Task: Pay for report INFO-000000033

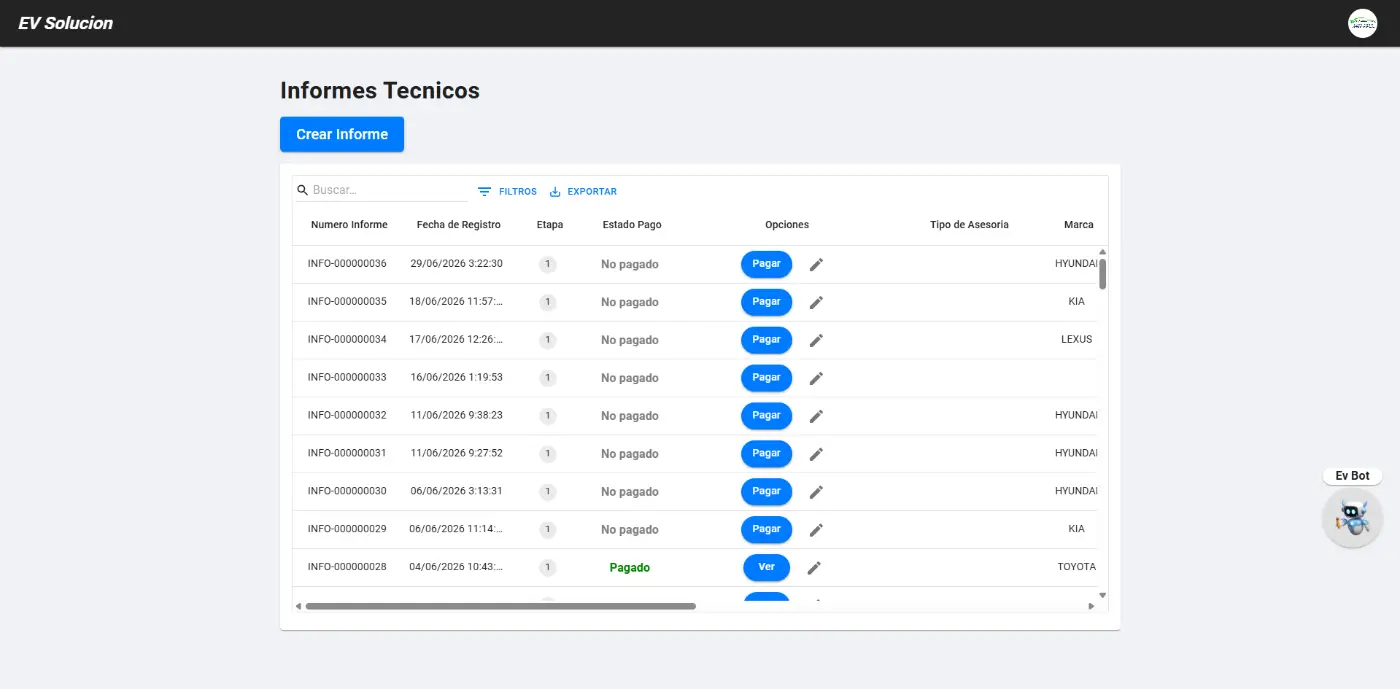Action: coord(766,378)
